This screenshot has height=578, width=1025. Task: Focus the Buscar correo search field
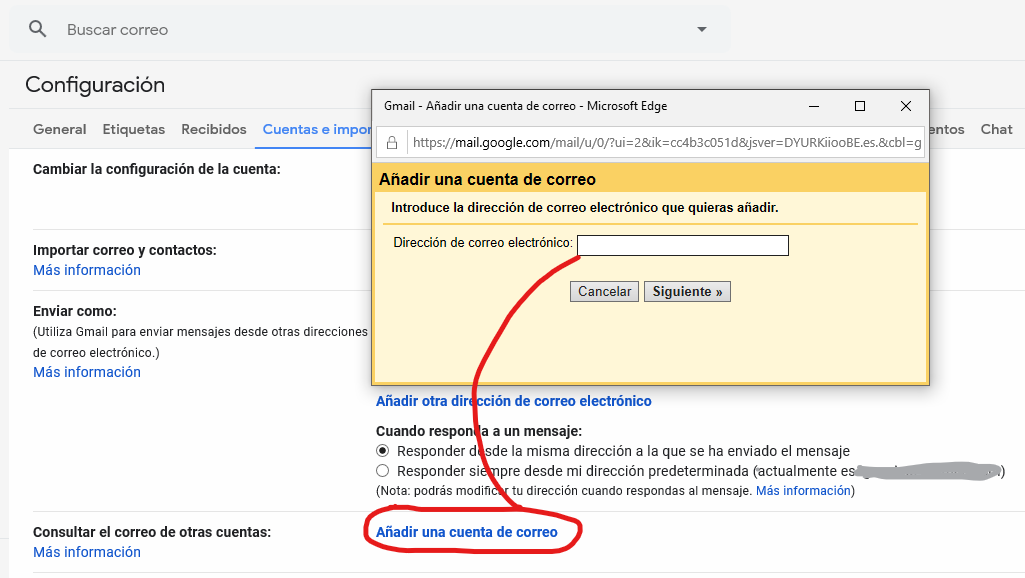pyautogui.click(x=369, y=29)
